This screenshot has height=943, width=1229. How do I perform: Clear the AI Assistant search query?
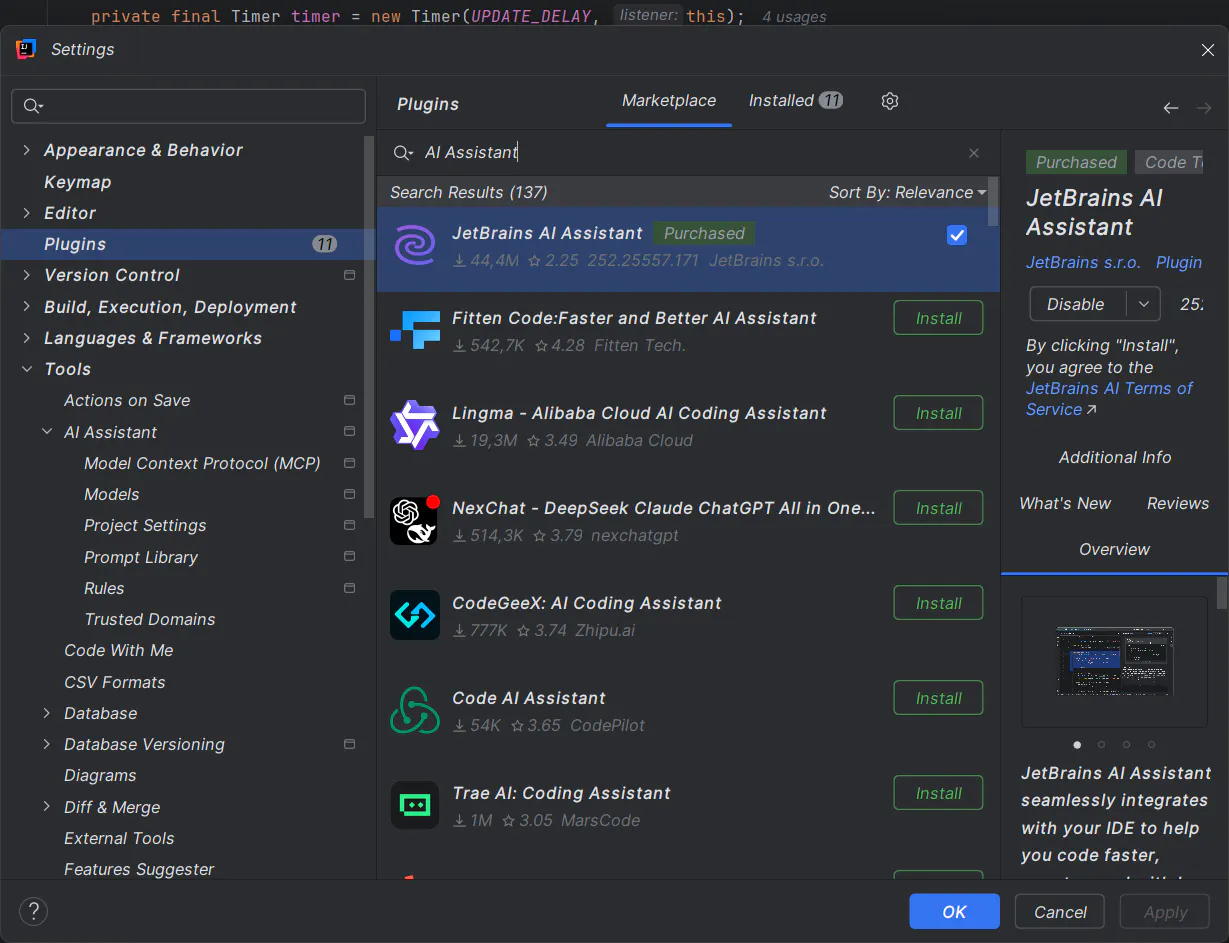(973, 152)
